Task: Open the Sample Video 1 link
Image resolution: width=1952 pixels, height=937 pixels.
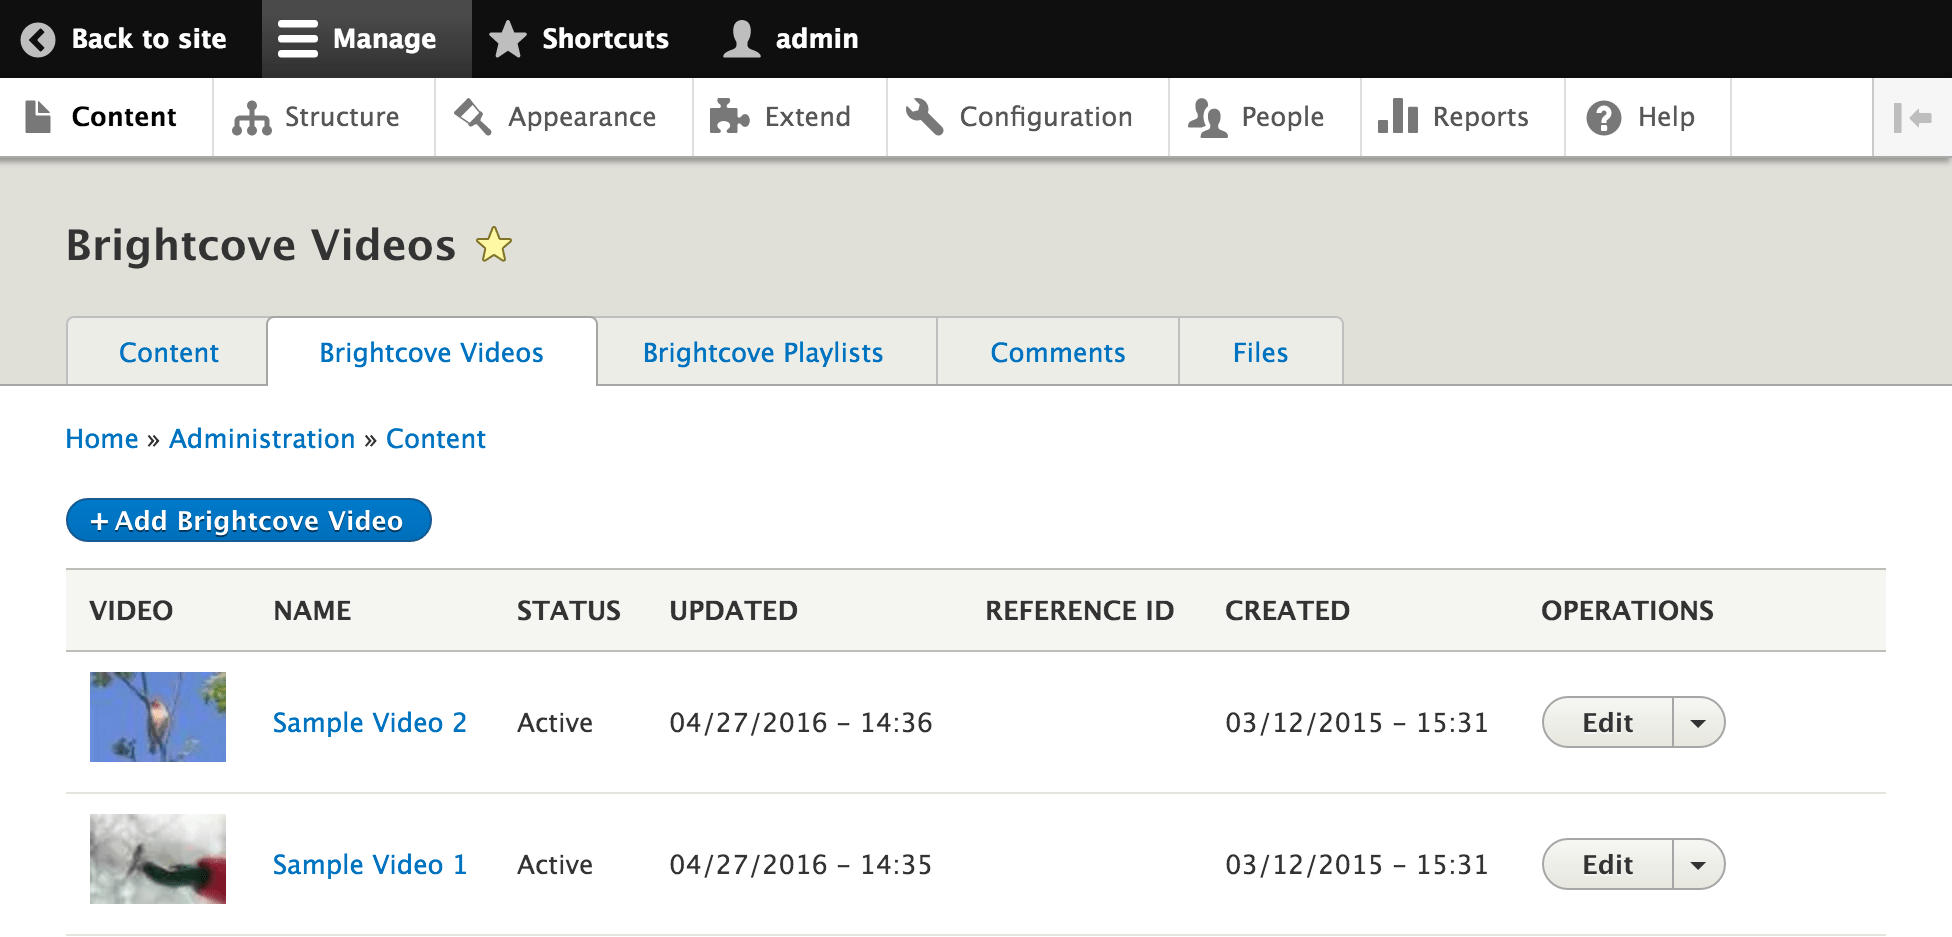Action: [369, 864]
